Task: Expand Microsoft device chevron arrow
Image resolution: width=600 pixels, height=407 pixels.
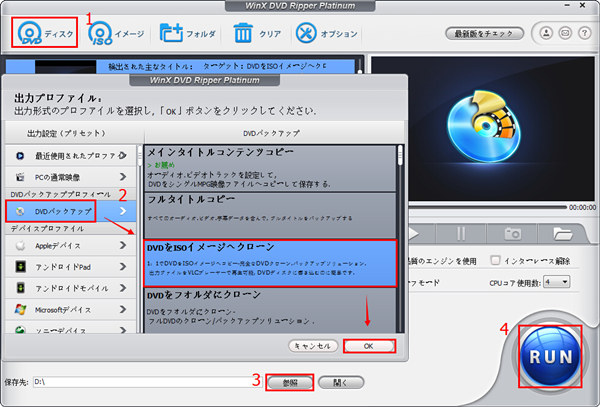Action: [123, 309]
